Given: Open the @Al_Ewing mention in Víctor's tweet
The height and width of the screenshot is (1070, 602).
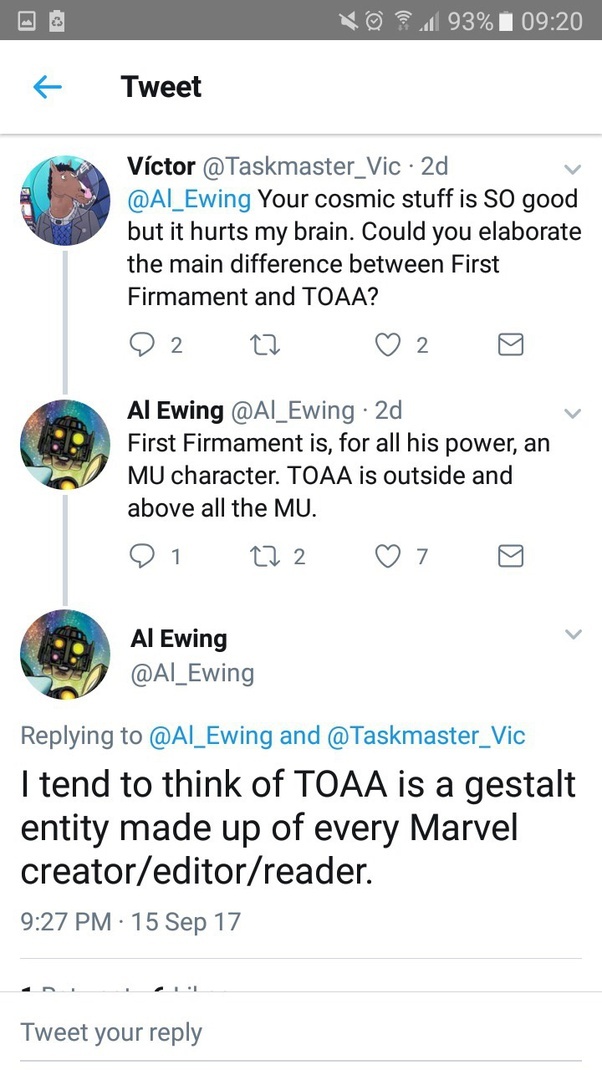Looking at the screenshot, I should click(x=190, y=199).
